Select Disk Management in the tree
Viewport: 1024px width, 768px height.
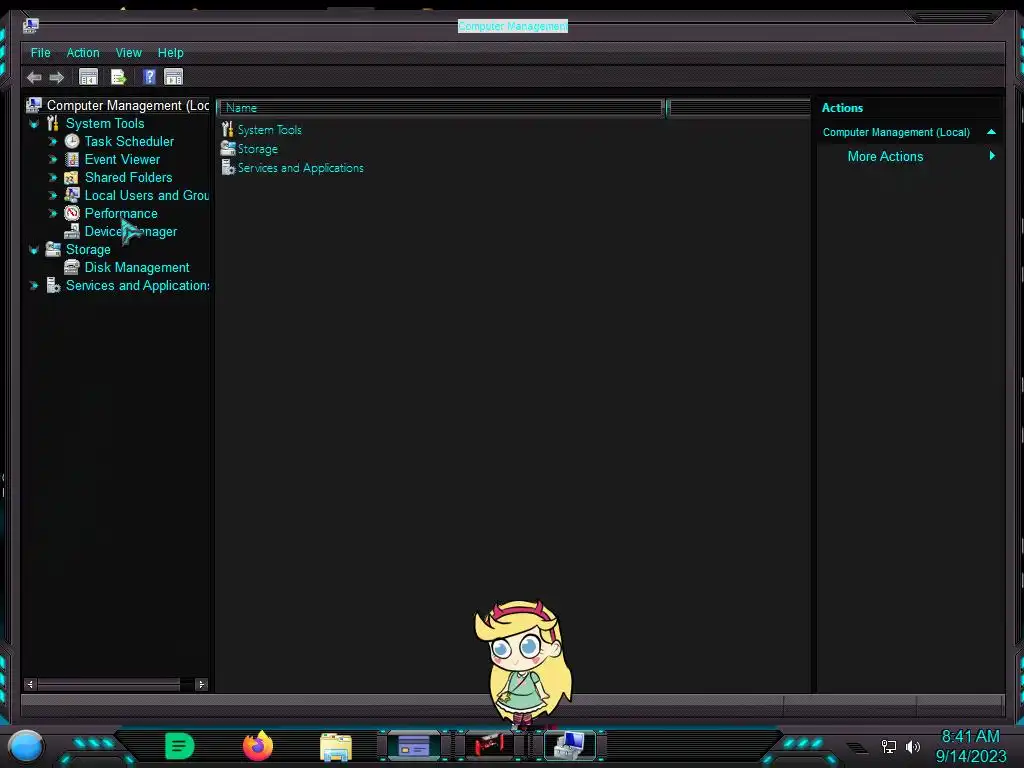(137, 267)
